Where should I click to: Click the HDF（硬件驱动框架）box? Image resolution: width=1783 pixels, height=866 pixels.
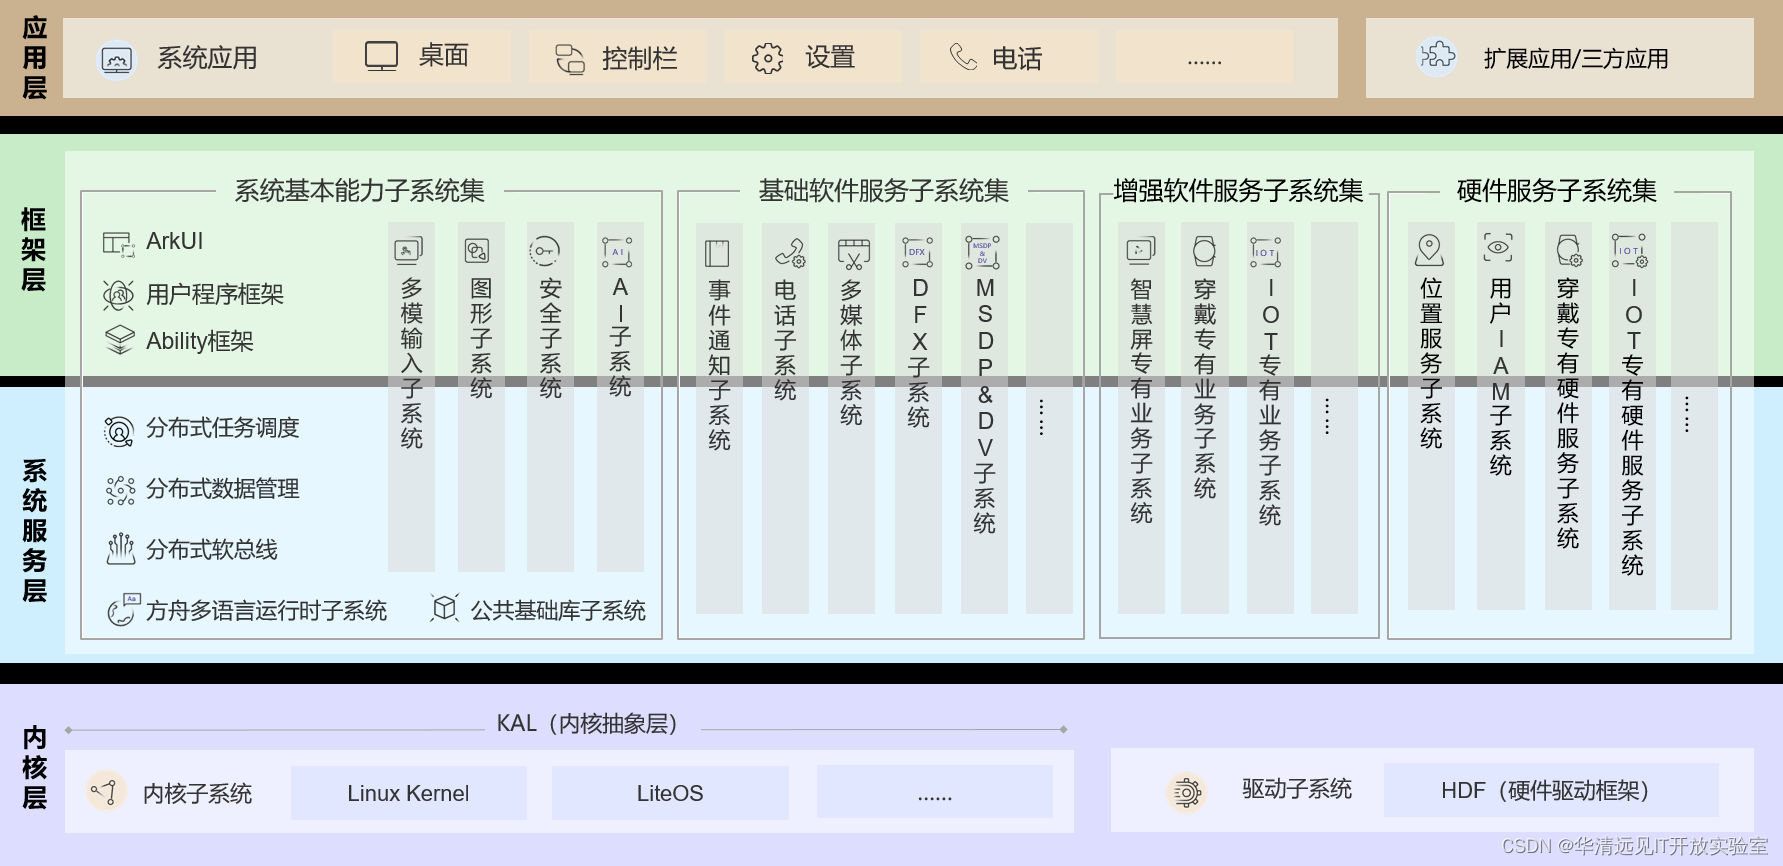(x=1551, y=791)
